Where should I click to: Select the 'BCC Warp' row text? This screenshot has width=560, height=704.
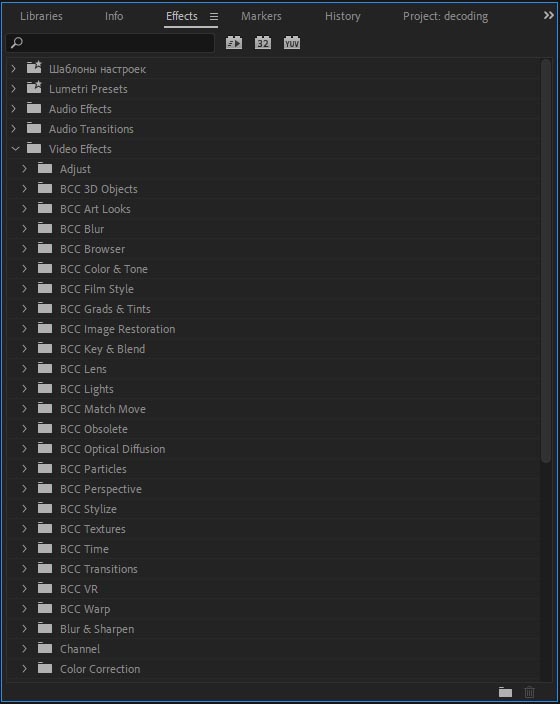85,609
